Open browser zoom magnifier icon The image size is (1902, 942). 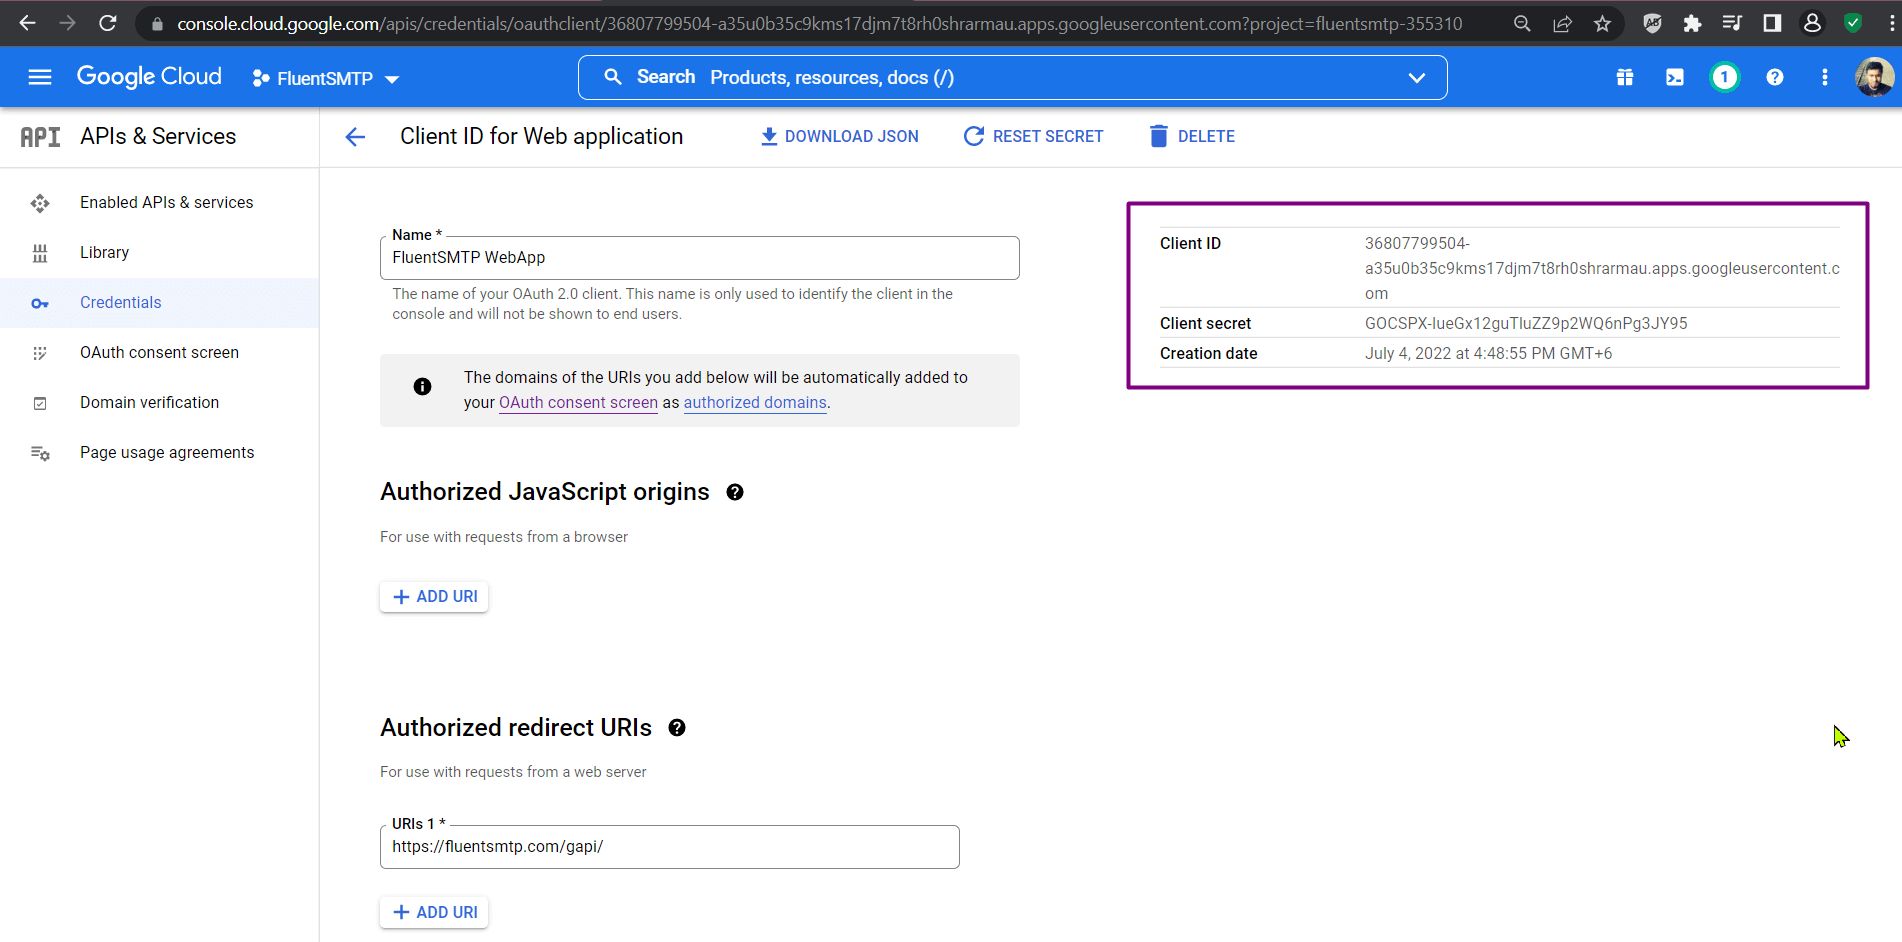[1522, 24]
